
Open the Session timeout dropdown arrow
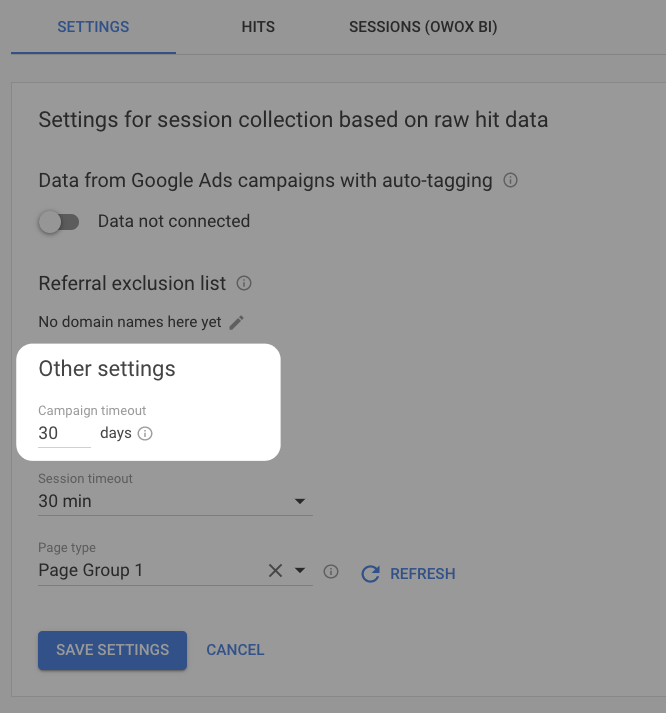[300, 501]
